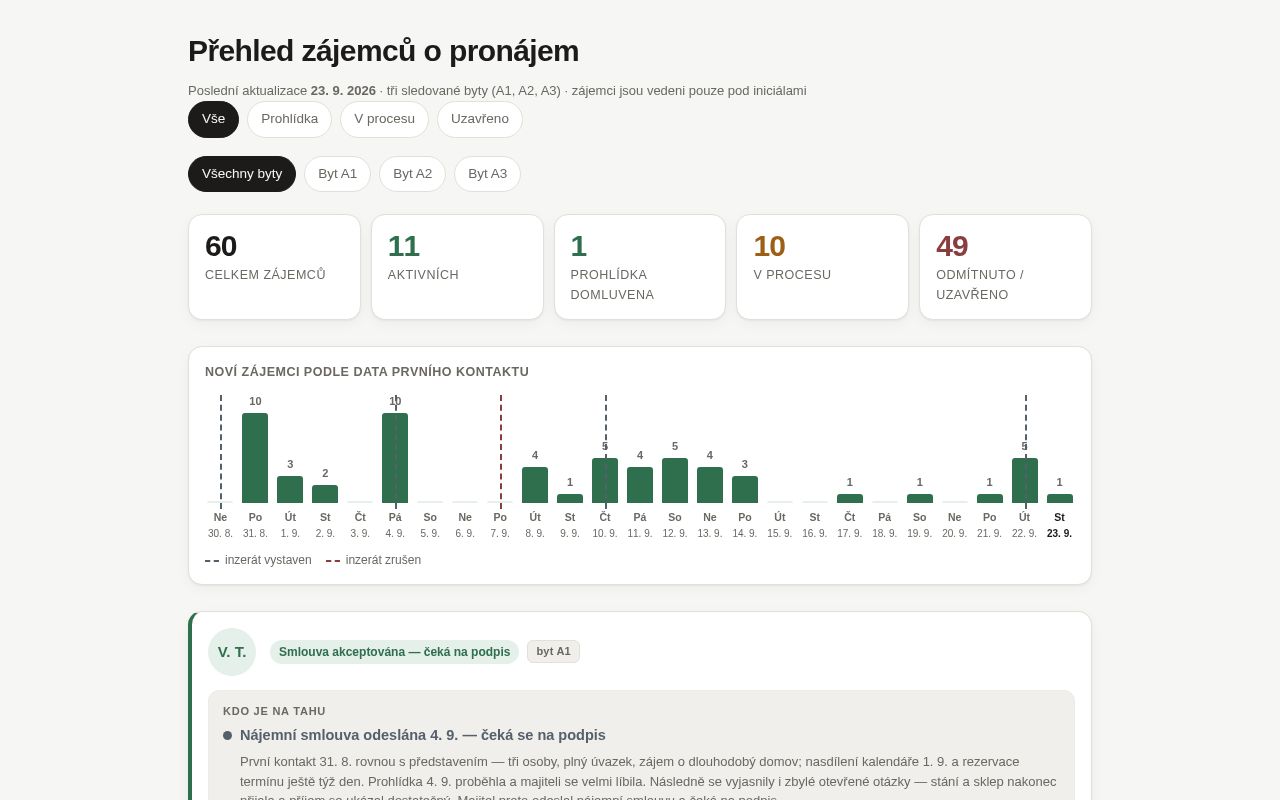Click the chart bar for Po 14. 9.

point(745,489)
